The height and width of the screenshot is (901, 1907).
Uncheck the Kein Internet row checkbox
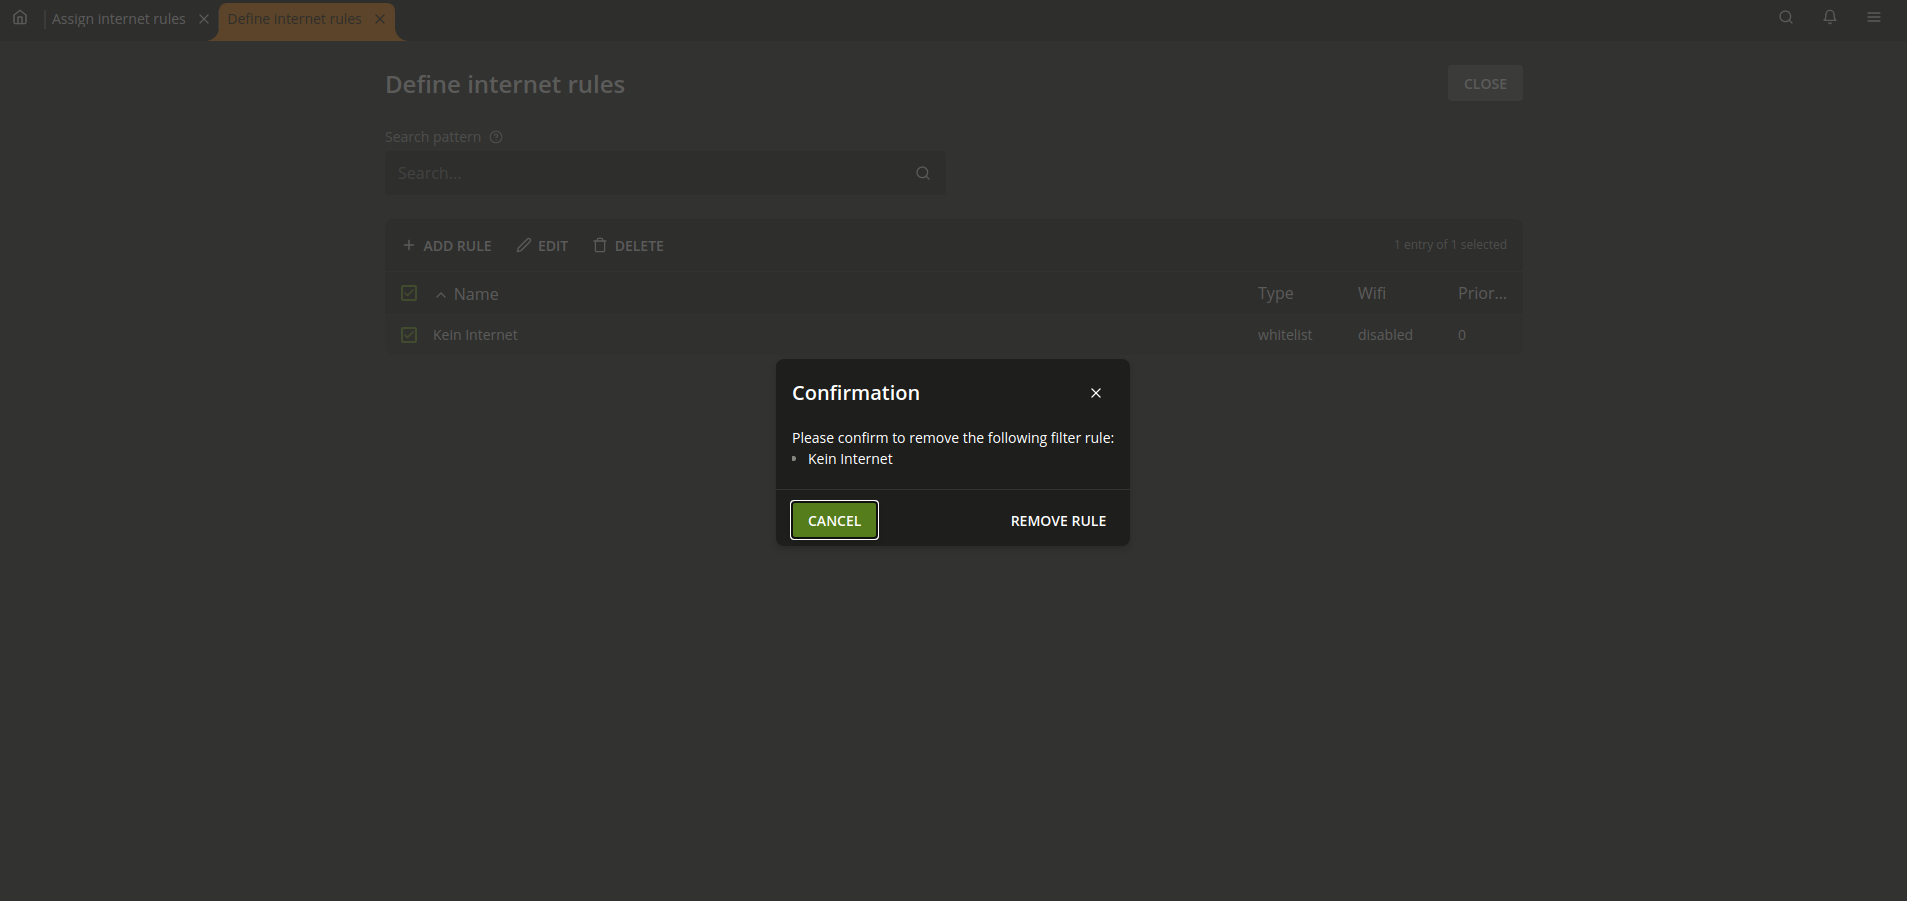point(409,335)
